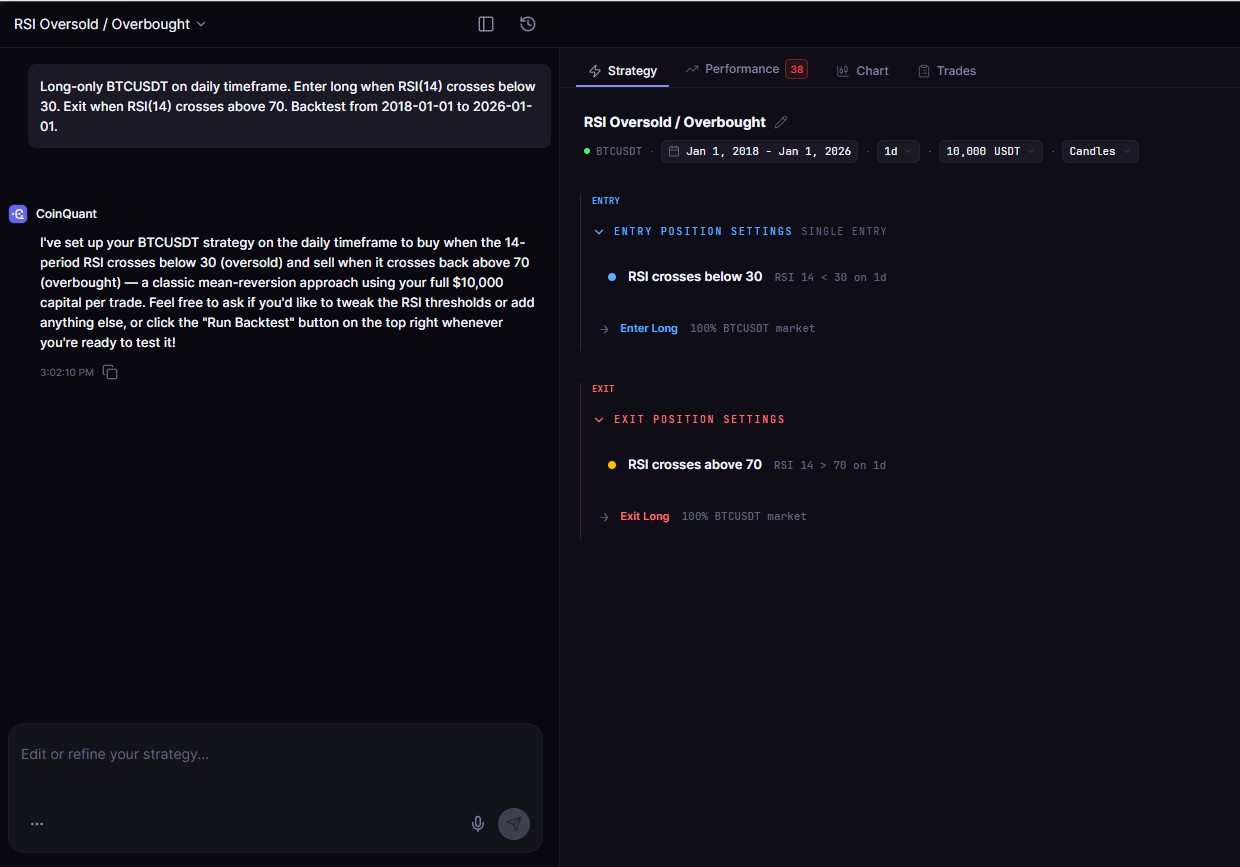The width and height of the screenshot is (1240, 867).
Task: Open the RSI Oversold / Overbought title dropdown
Action: (109, 24)
